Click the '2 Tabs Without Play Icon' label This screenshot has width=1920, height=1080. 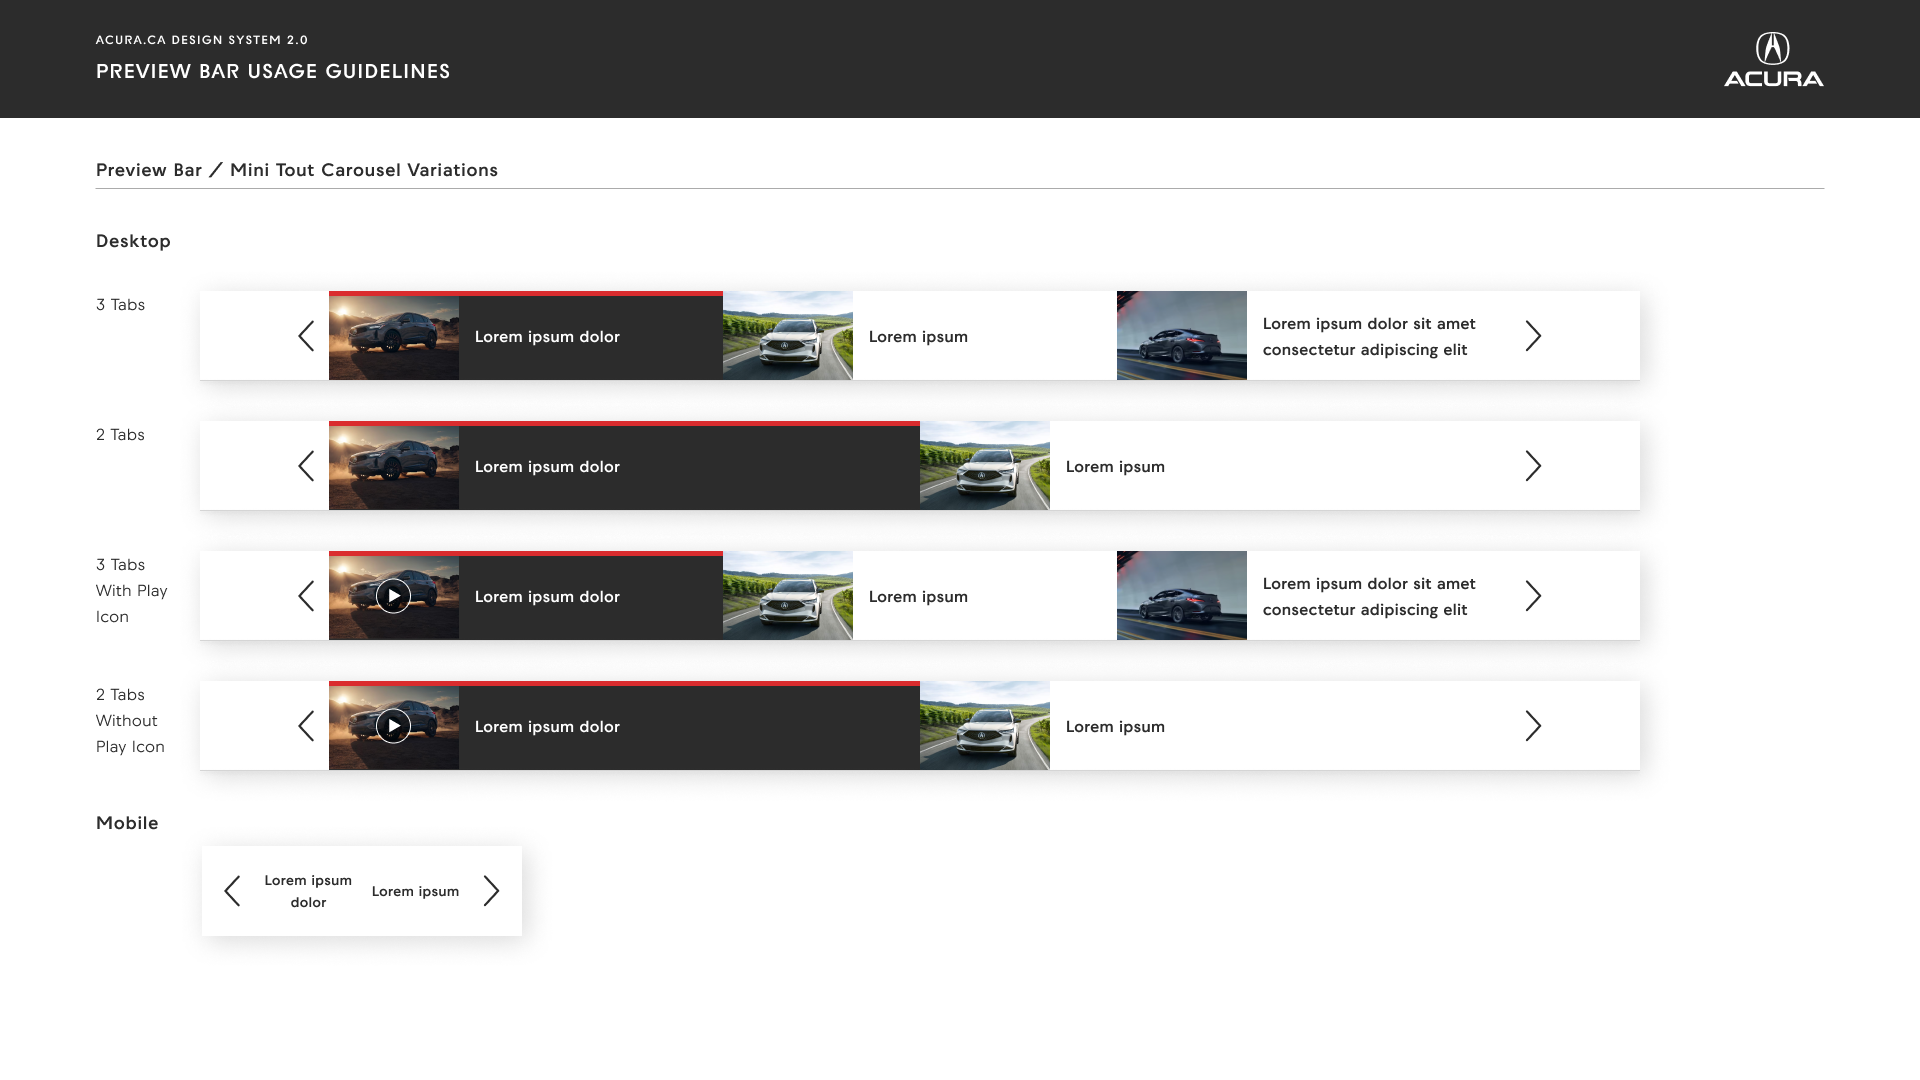click(x=130, y=721)
